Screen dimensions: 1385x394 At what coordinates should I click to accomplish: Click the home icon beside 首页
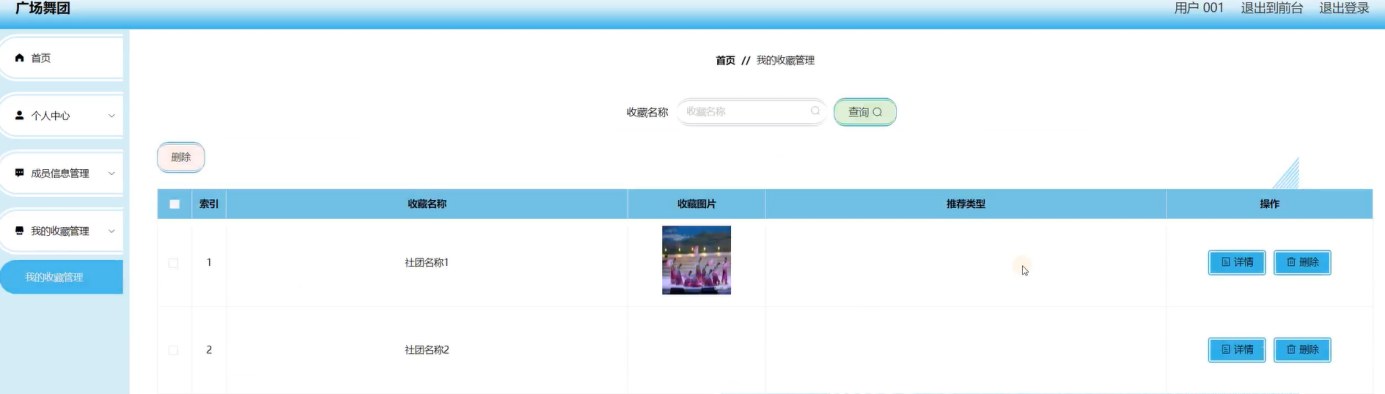[19, 58]
